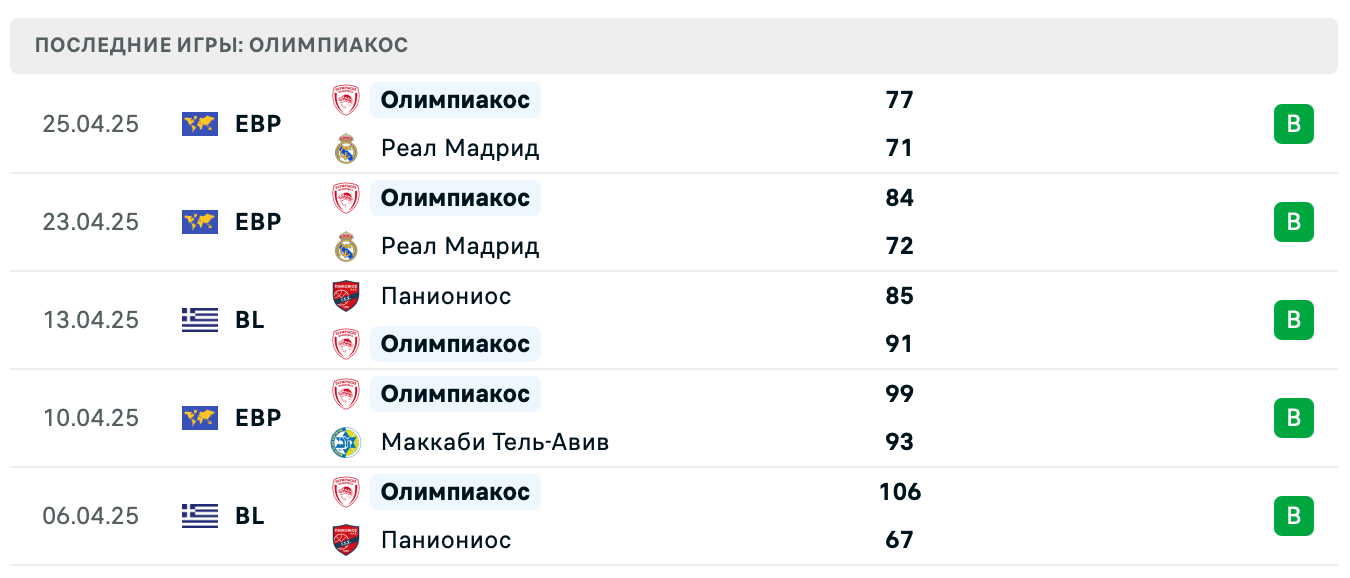Open Маккаби Тель-Авив team page
1350x578 pixels.
pyautogui.click(x=495, y=442)
